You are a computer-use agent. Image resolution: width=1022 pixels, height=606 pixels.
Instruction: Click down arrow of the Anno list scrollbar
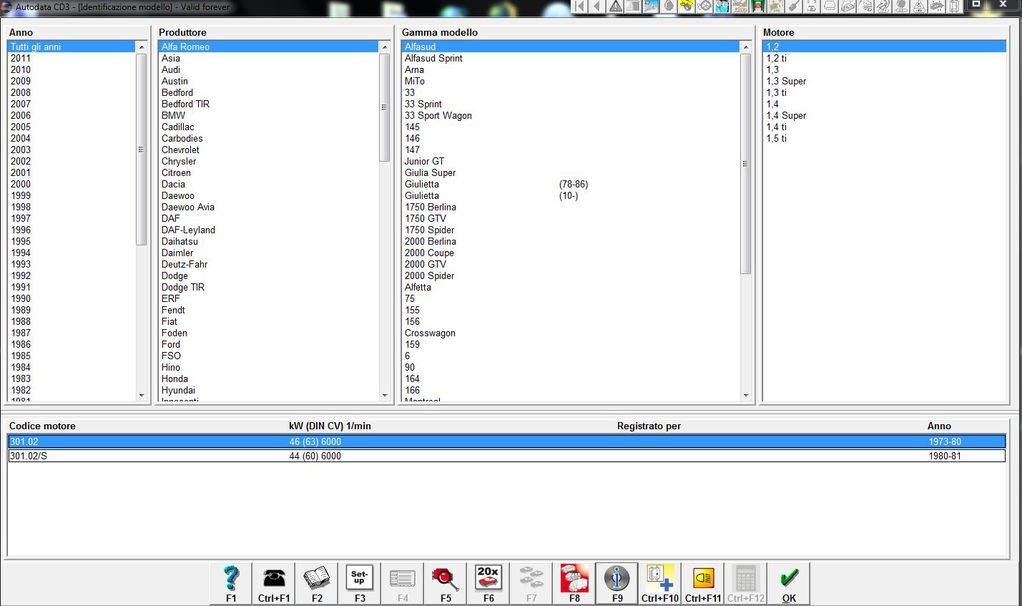click(x=142, y=396)
